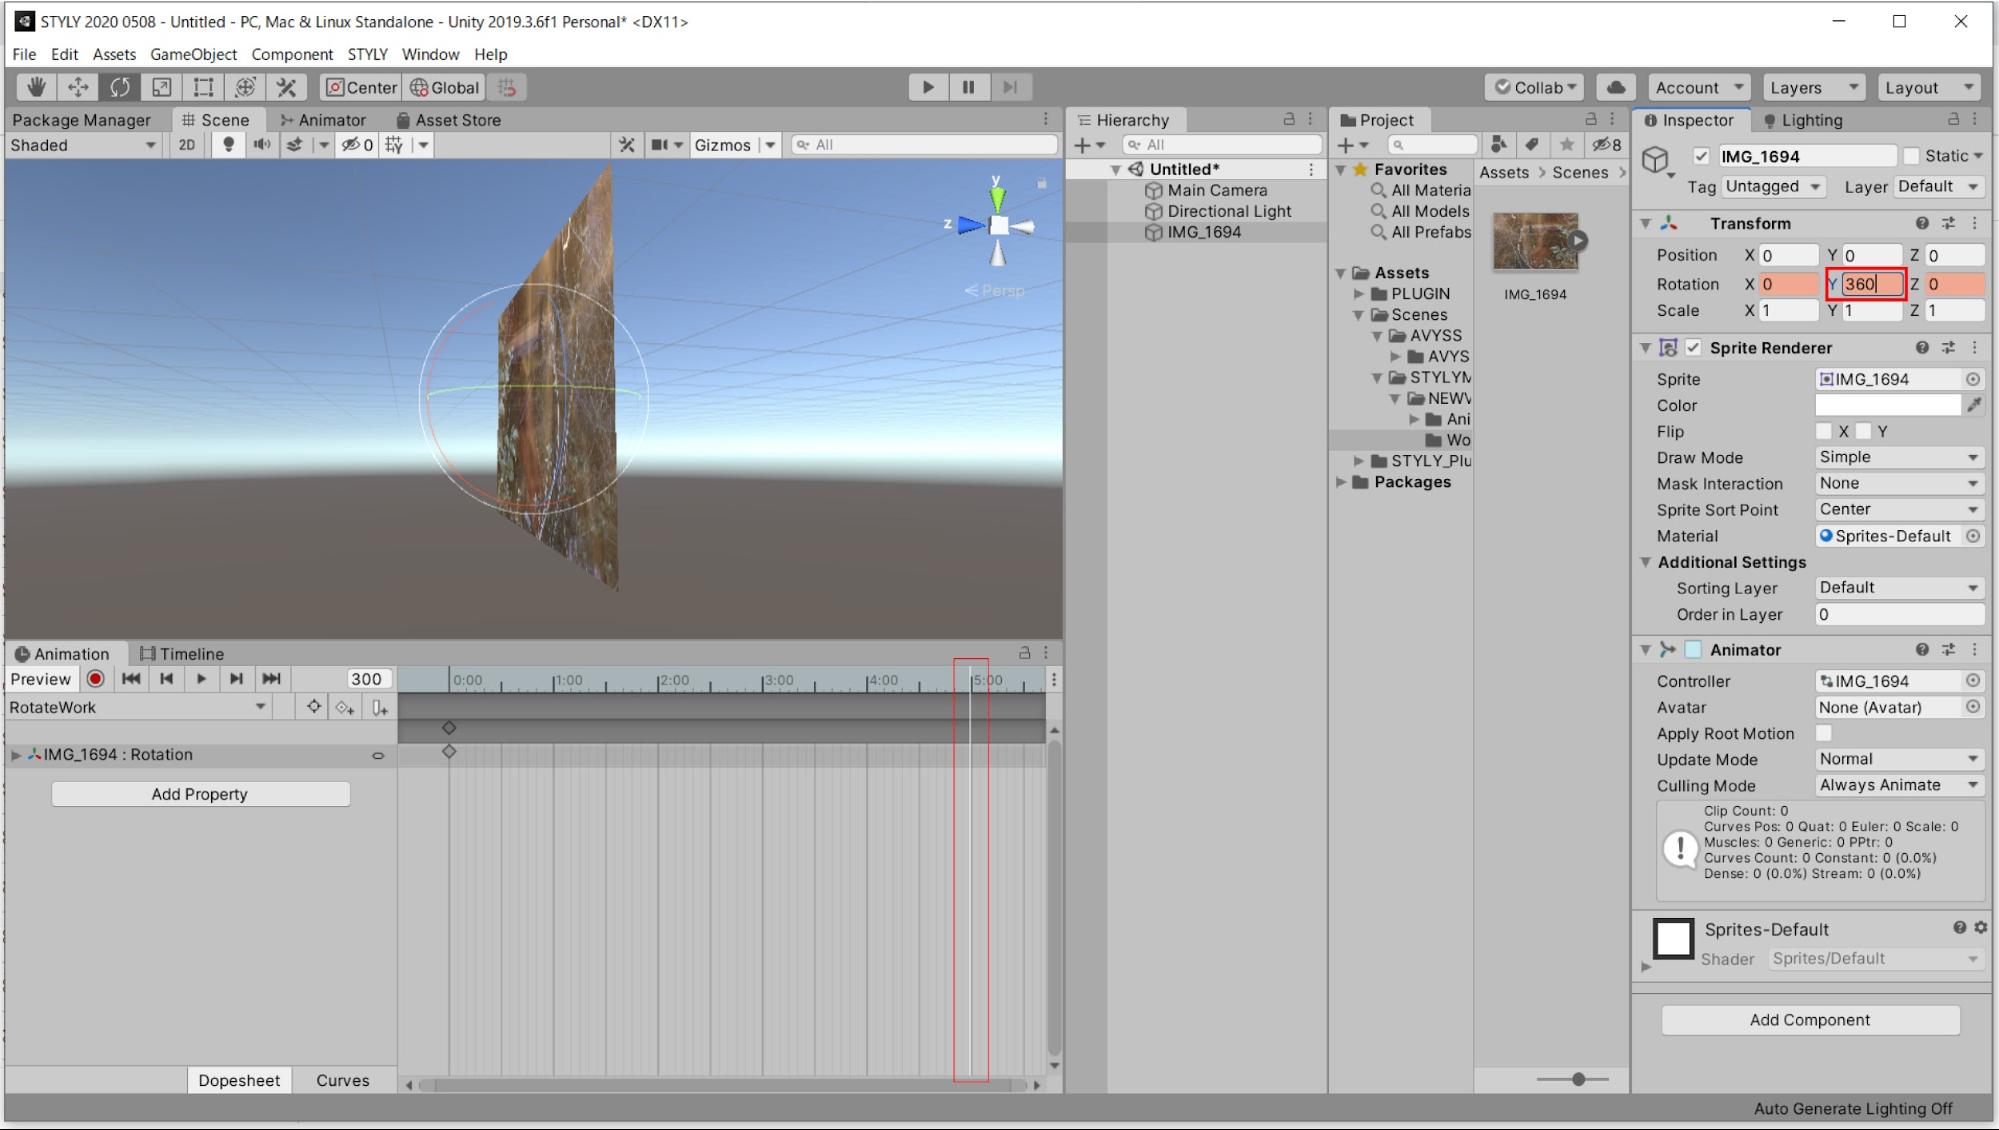Open the Layers dropdown

[1814, 87]
